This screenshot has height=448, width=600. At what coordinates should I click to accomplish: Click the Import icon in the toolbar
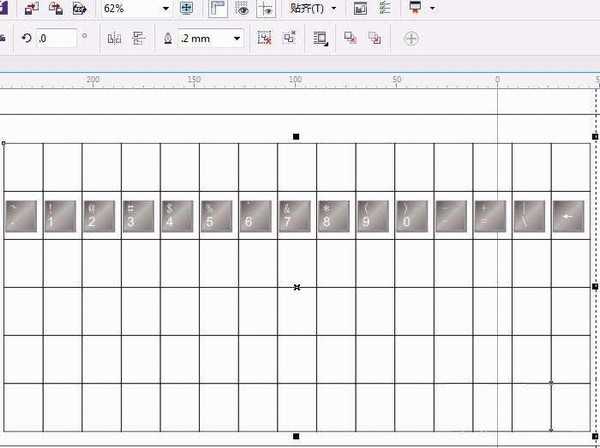pyautogui.click(x=31, y=8)
